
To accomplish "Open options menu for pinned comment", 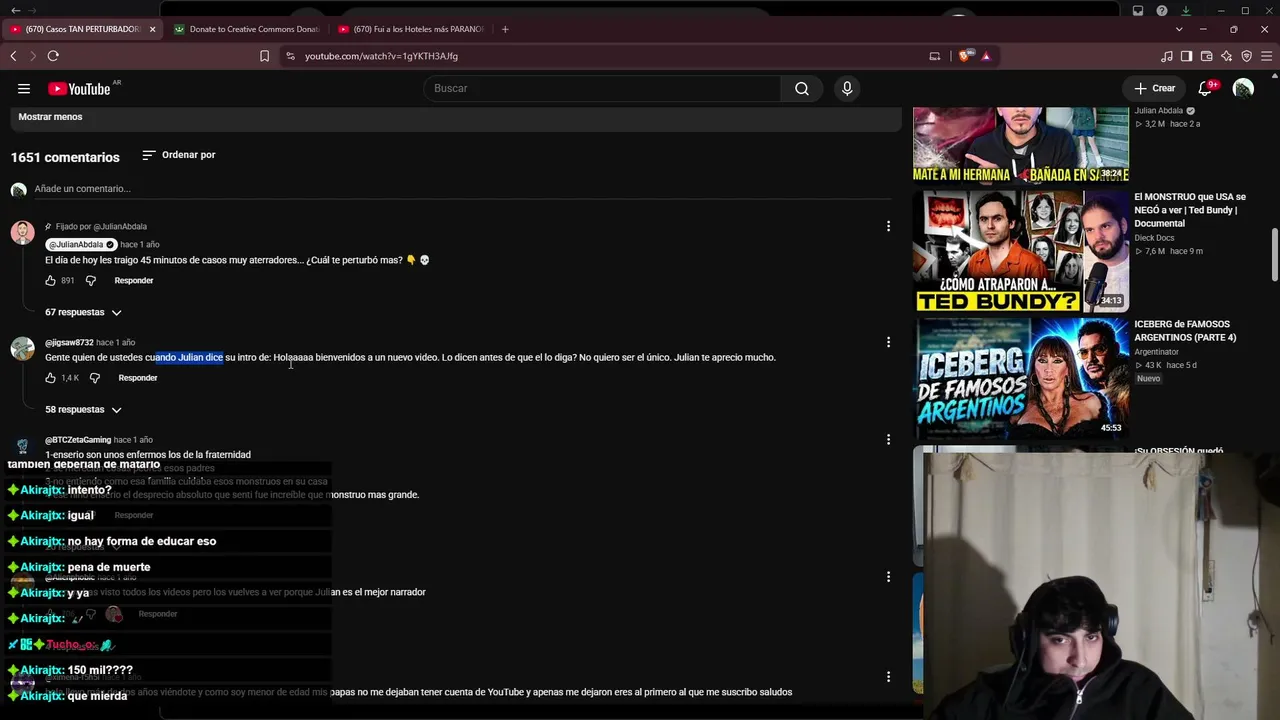I will [888, 227].
